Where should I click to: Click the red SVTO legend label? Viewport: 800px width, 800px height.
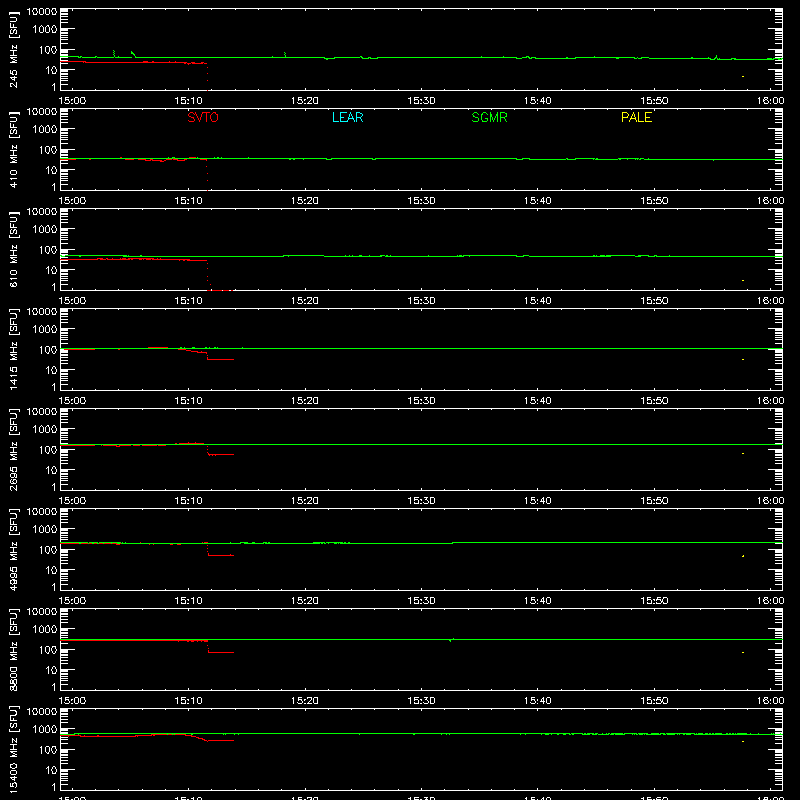click(x=203, y=117)
